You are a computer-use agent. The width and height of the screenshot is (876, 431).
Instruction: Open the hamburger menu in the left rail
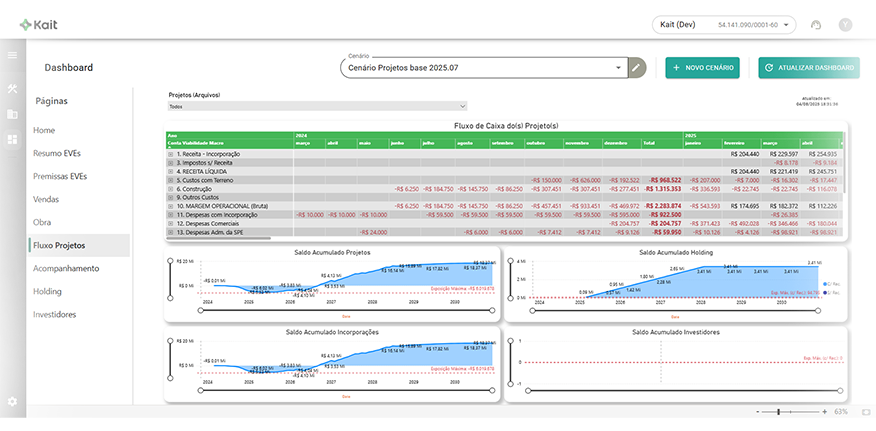[12, 55]
